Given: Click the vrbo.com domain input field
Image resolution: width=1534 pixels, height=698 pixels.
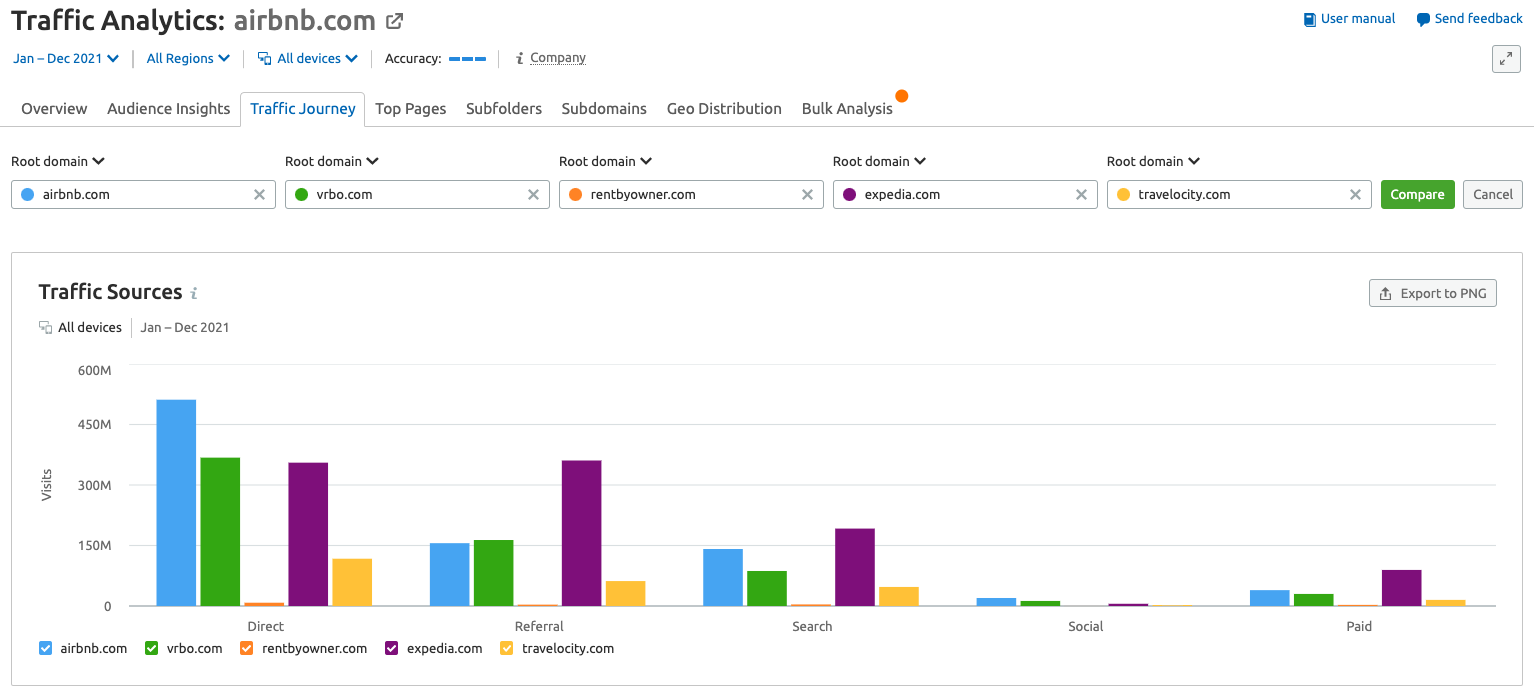Looking at the screenshot, I should (x=417, y=195).
